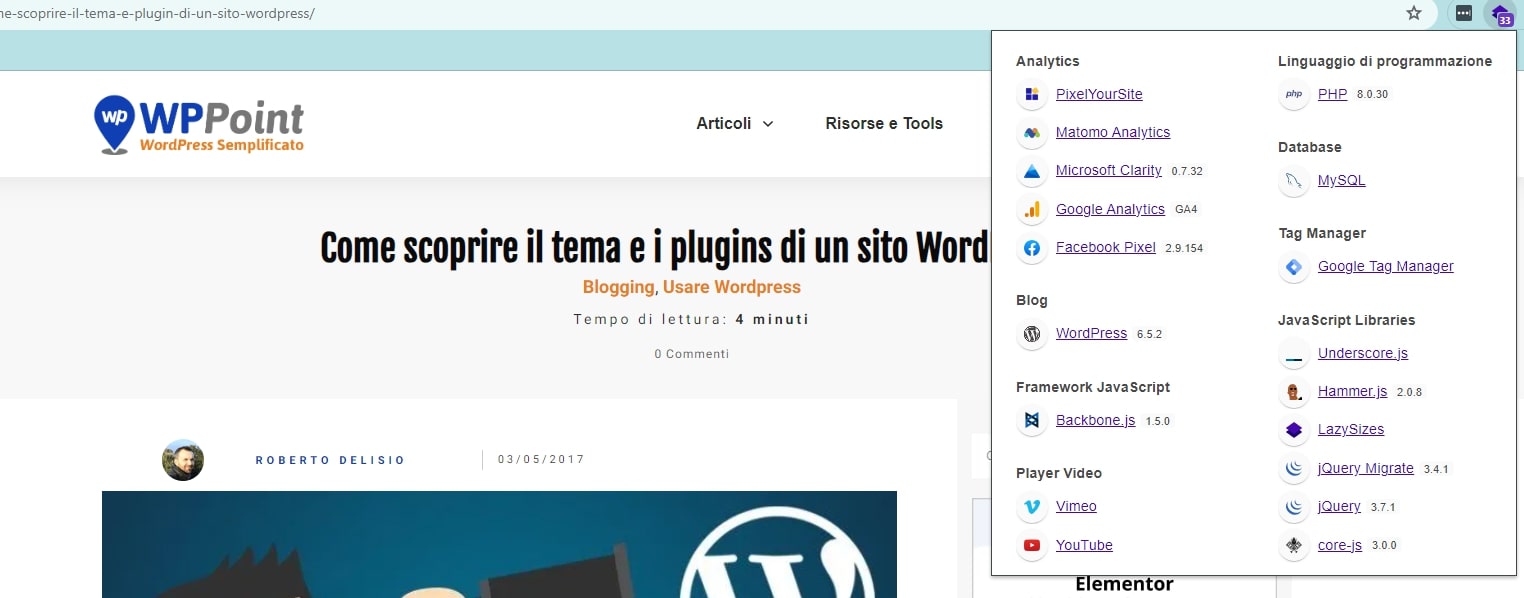Open the jQuery Migrate link
Image resolution: width=1524 pixels, height=598 pixels.
click(1366, 468)
